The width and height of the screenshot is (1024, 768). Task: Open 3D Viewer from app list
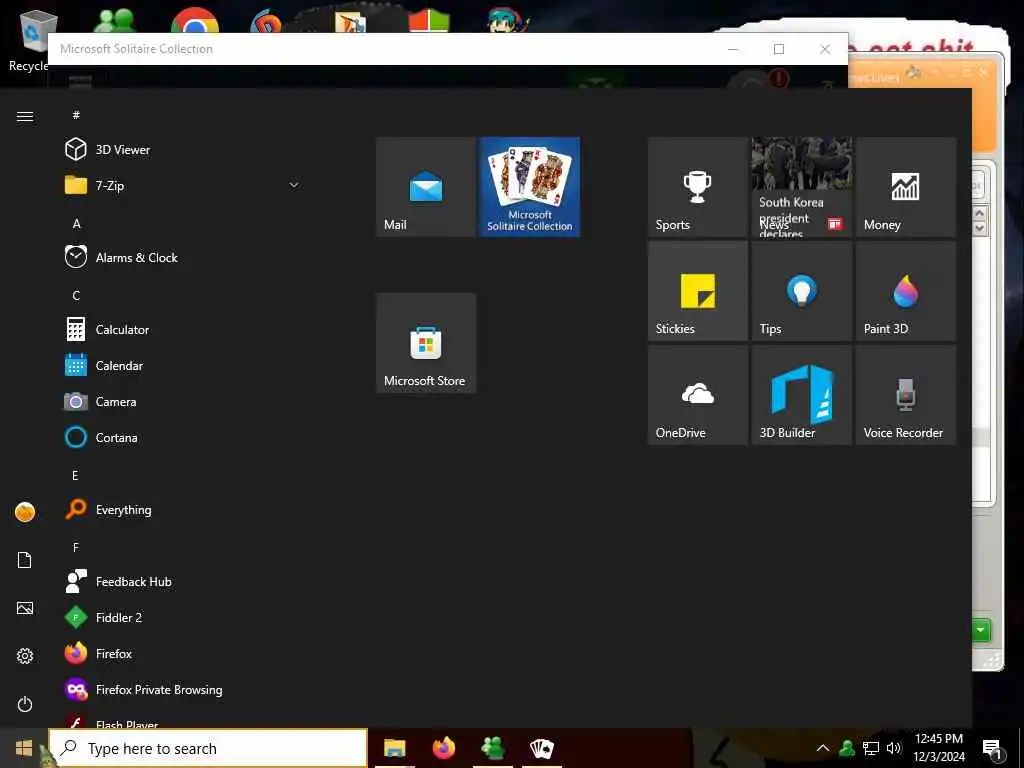pyautogui.click(x=183, y=150)
